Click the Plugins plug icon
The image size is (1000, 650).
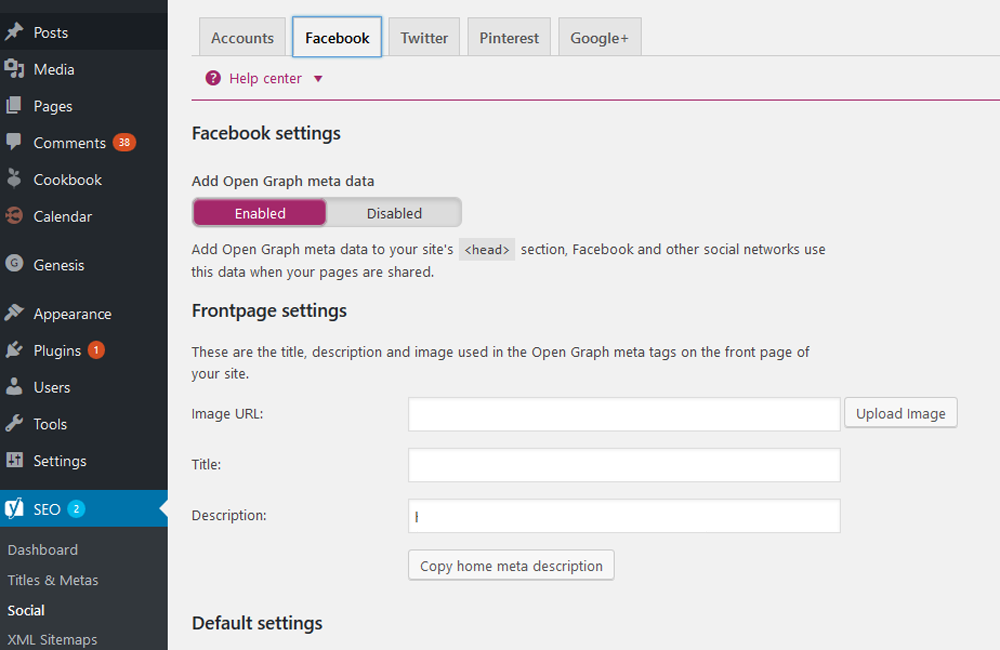14,350
